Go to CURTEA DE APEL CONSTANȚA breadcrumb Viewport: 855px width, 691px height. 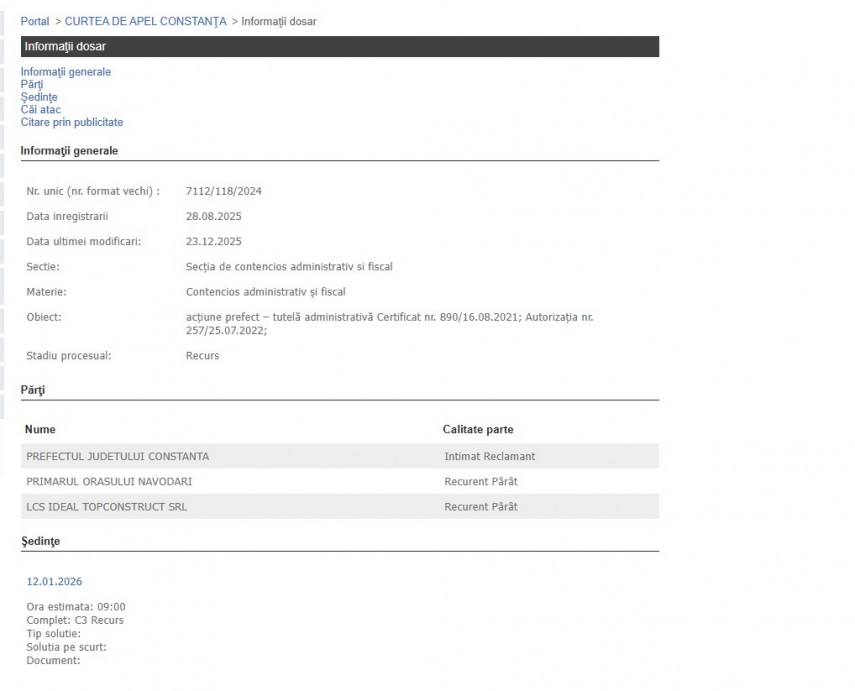[x=146, y=21]
